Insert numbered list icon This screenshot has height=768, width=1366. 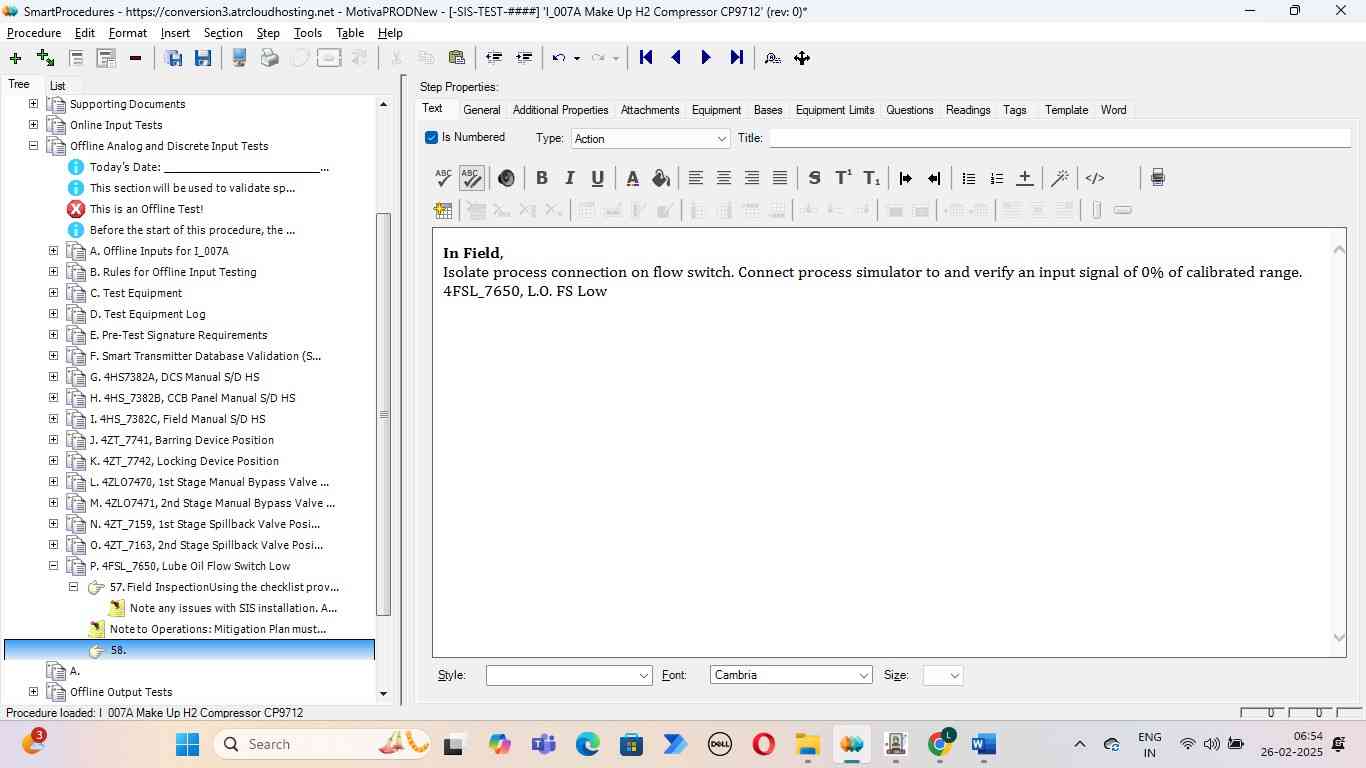pos(996,178)
